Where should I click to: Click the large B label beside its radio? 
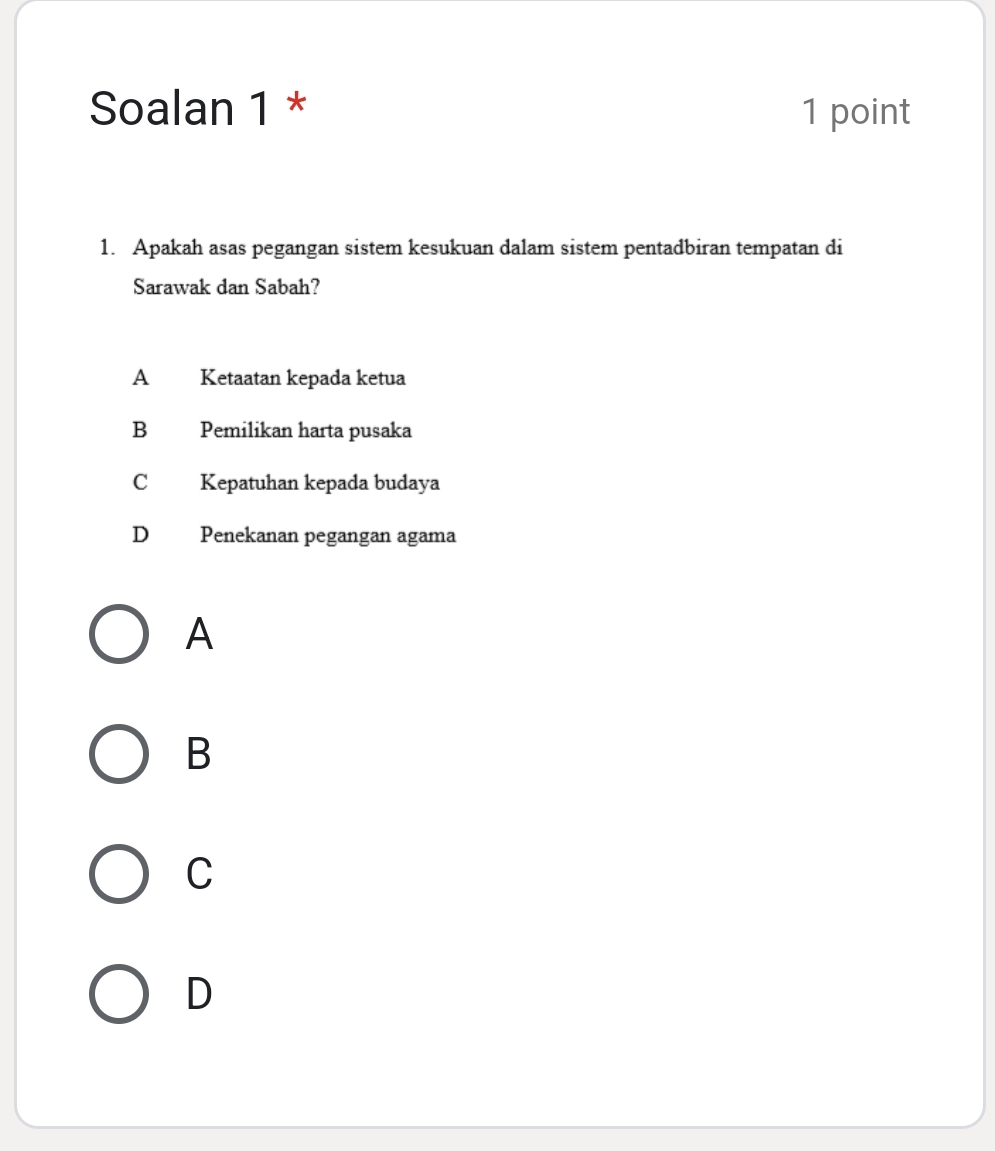pos(200,754)
